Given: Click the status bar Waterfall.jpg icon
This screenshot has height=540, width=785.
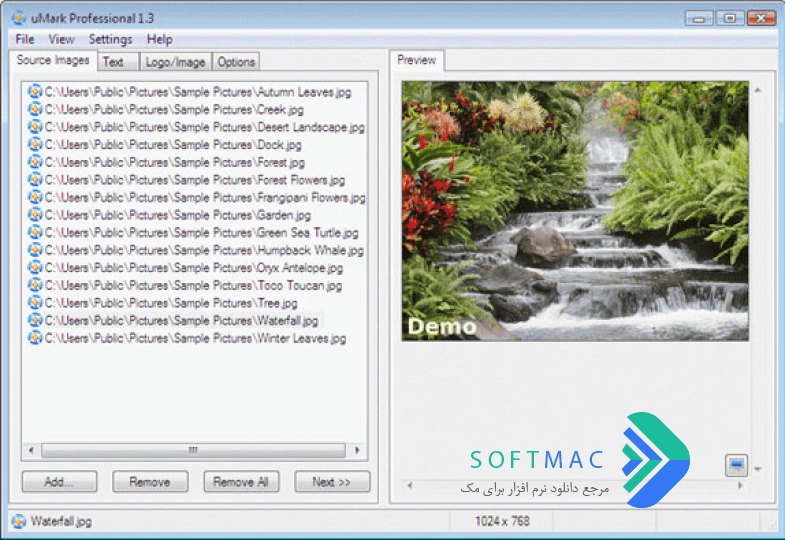Looking at the screenshot, I should [19, 521].
